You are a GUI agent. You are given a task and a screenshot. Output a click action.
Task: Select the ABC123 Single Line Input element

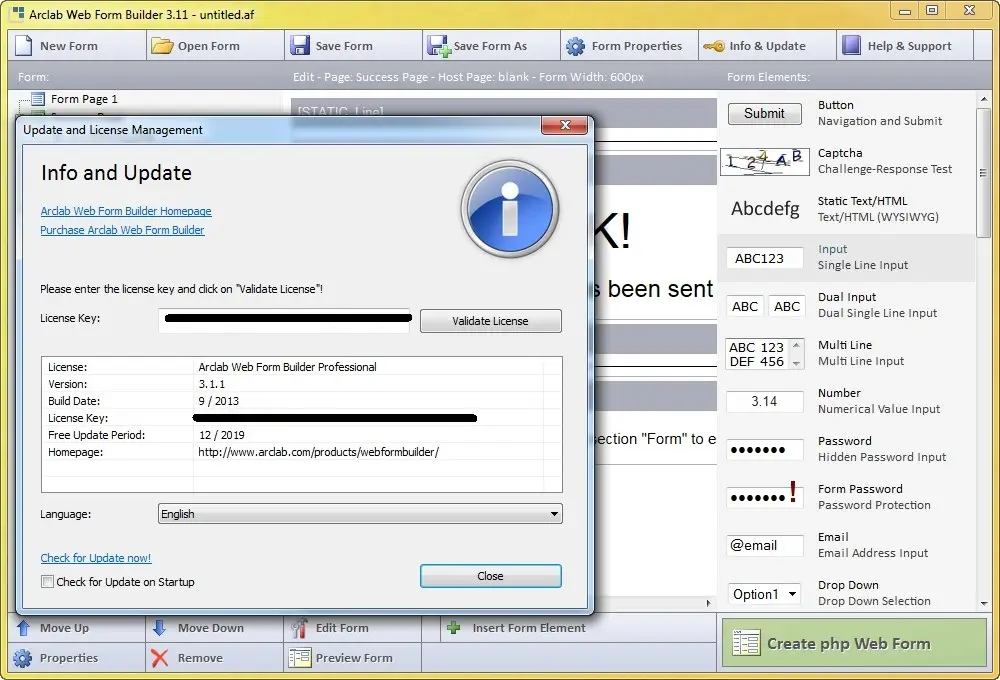tap(764, 258)
